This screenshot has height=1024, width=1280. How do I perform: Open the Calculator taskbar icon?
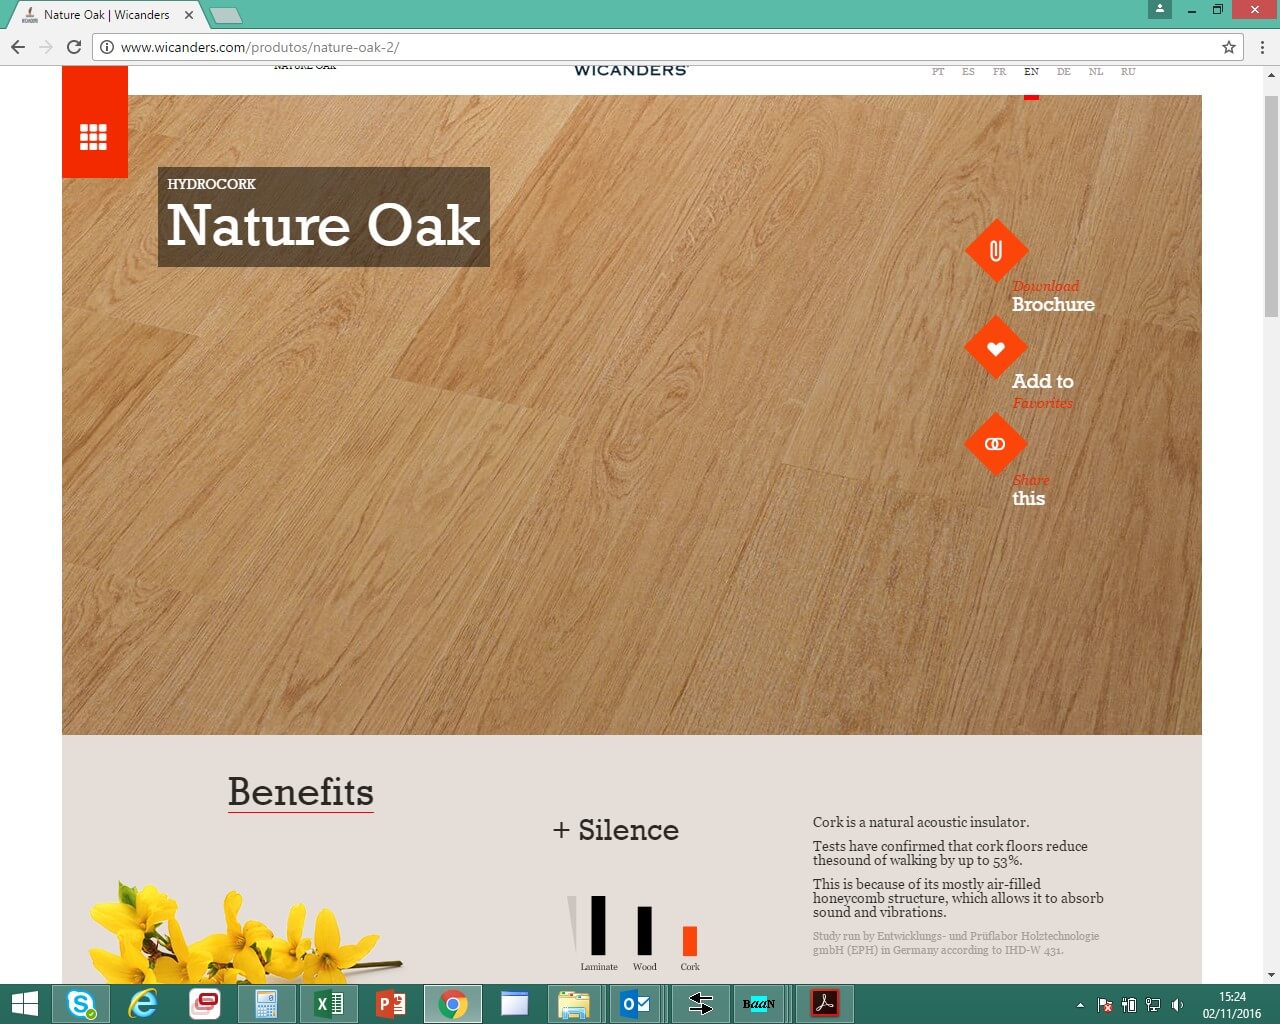click(x=266, y=1004)
